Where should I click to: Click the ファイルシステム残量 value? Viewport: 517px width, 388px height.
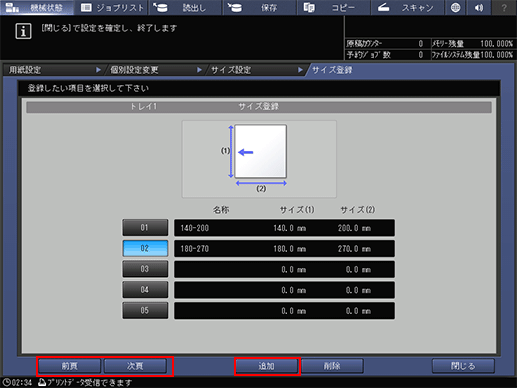[496, 55]
